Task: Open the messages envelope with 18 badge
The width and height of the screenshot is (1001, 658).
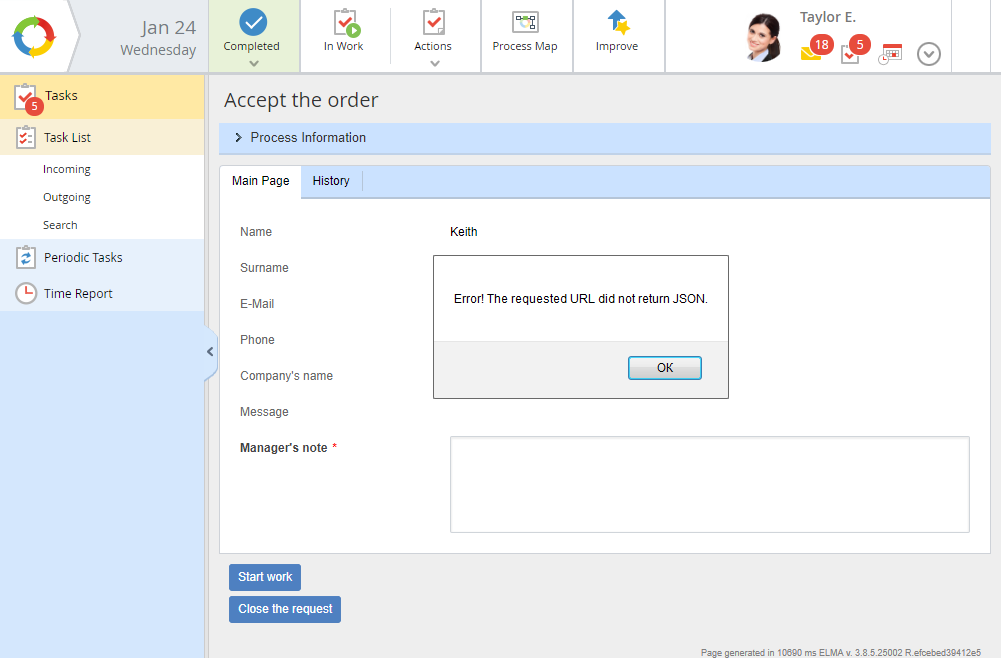Action: [x=812, y=52]
